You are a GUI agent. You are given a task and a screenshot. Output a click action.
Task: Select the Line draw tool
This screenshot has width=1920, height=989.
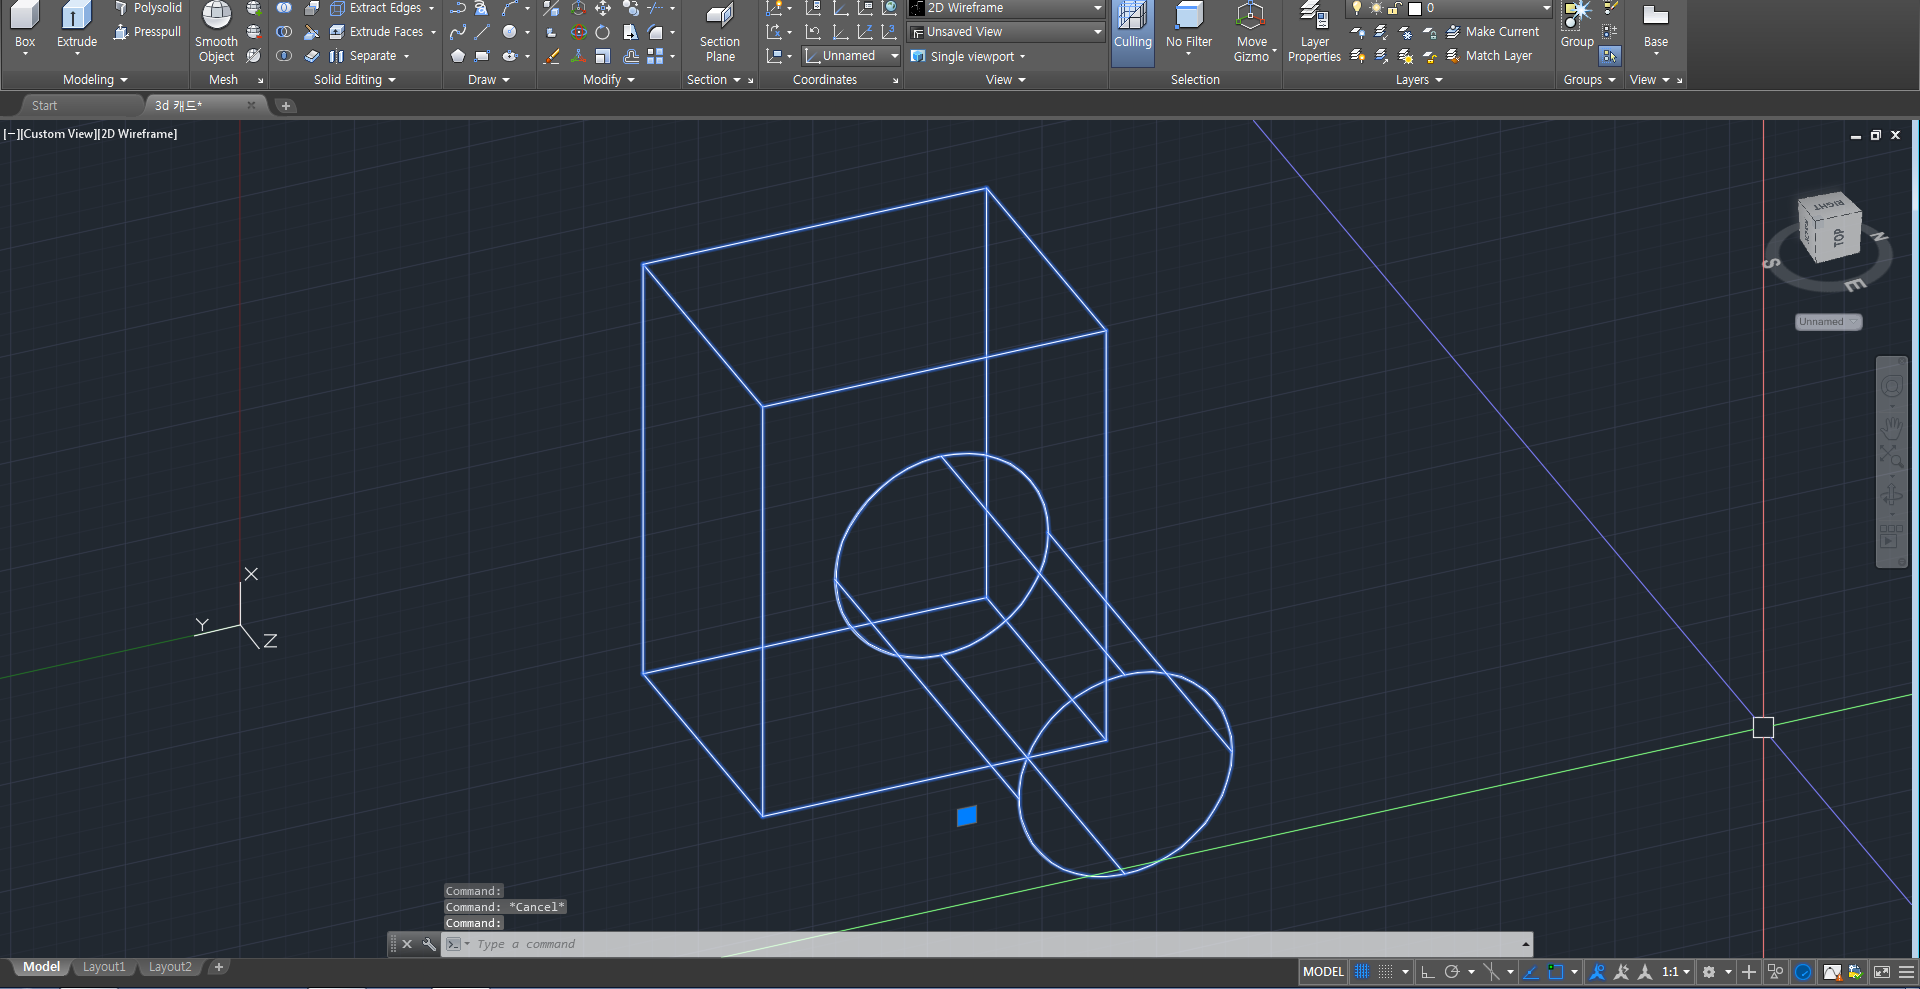(x=482, y=32)
